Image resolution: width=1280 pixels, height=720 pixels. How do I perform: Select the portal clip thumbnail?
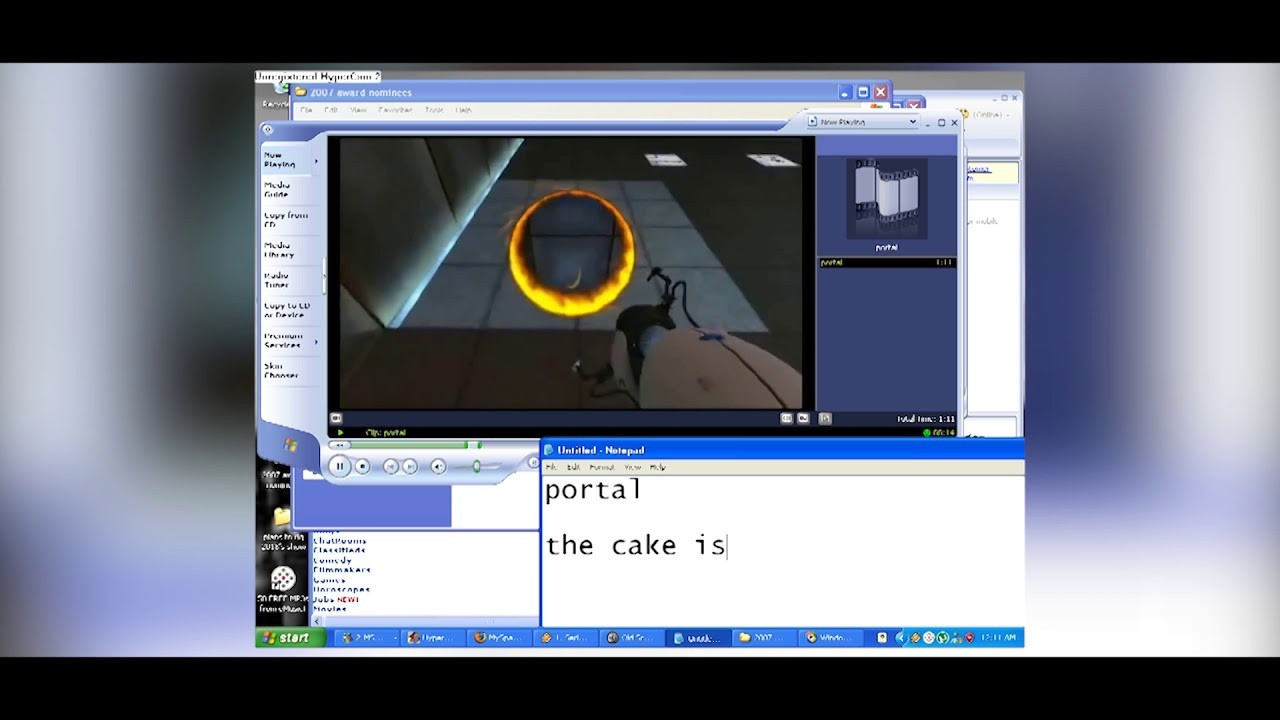886,200
